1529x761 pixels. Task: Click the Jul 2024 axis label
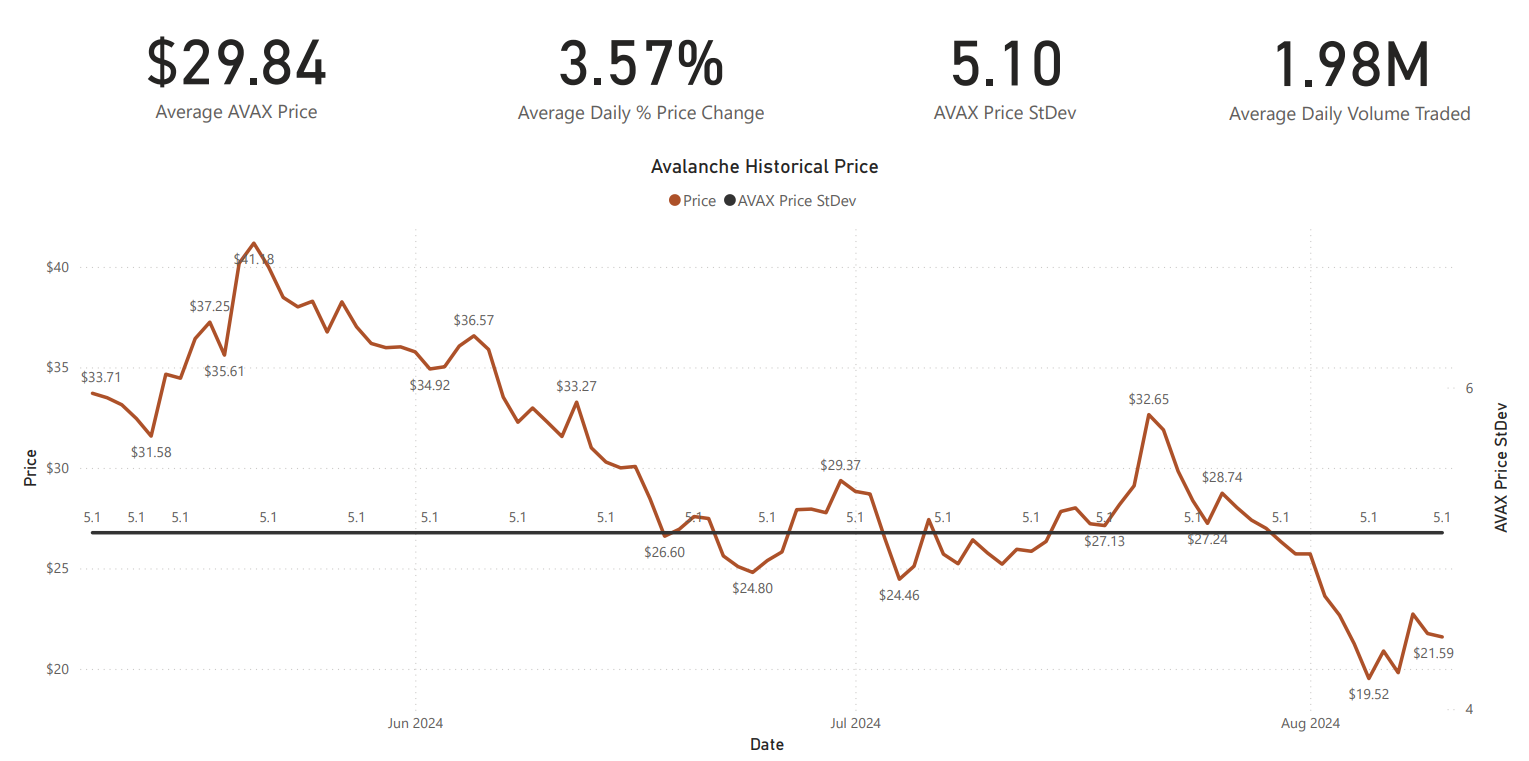coord(856,723)
